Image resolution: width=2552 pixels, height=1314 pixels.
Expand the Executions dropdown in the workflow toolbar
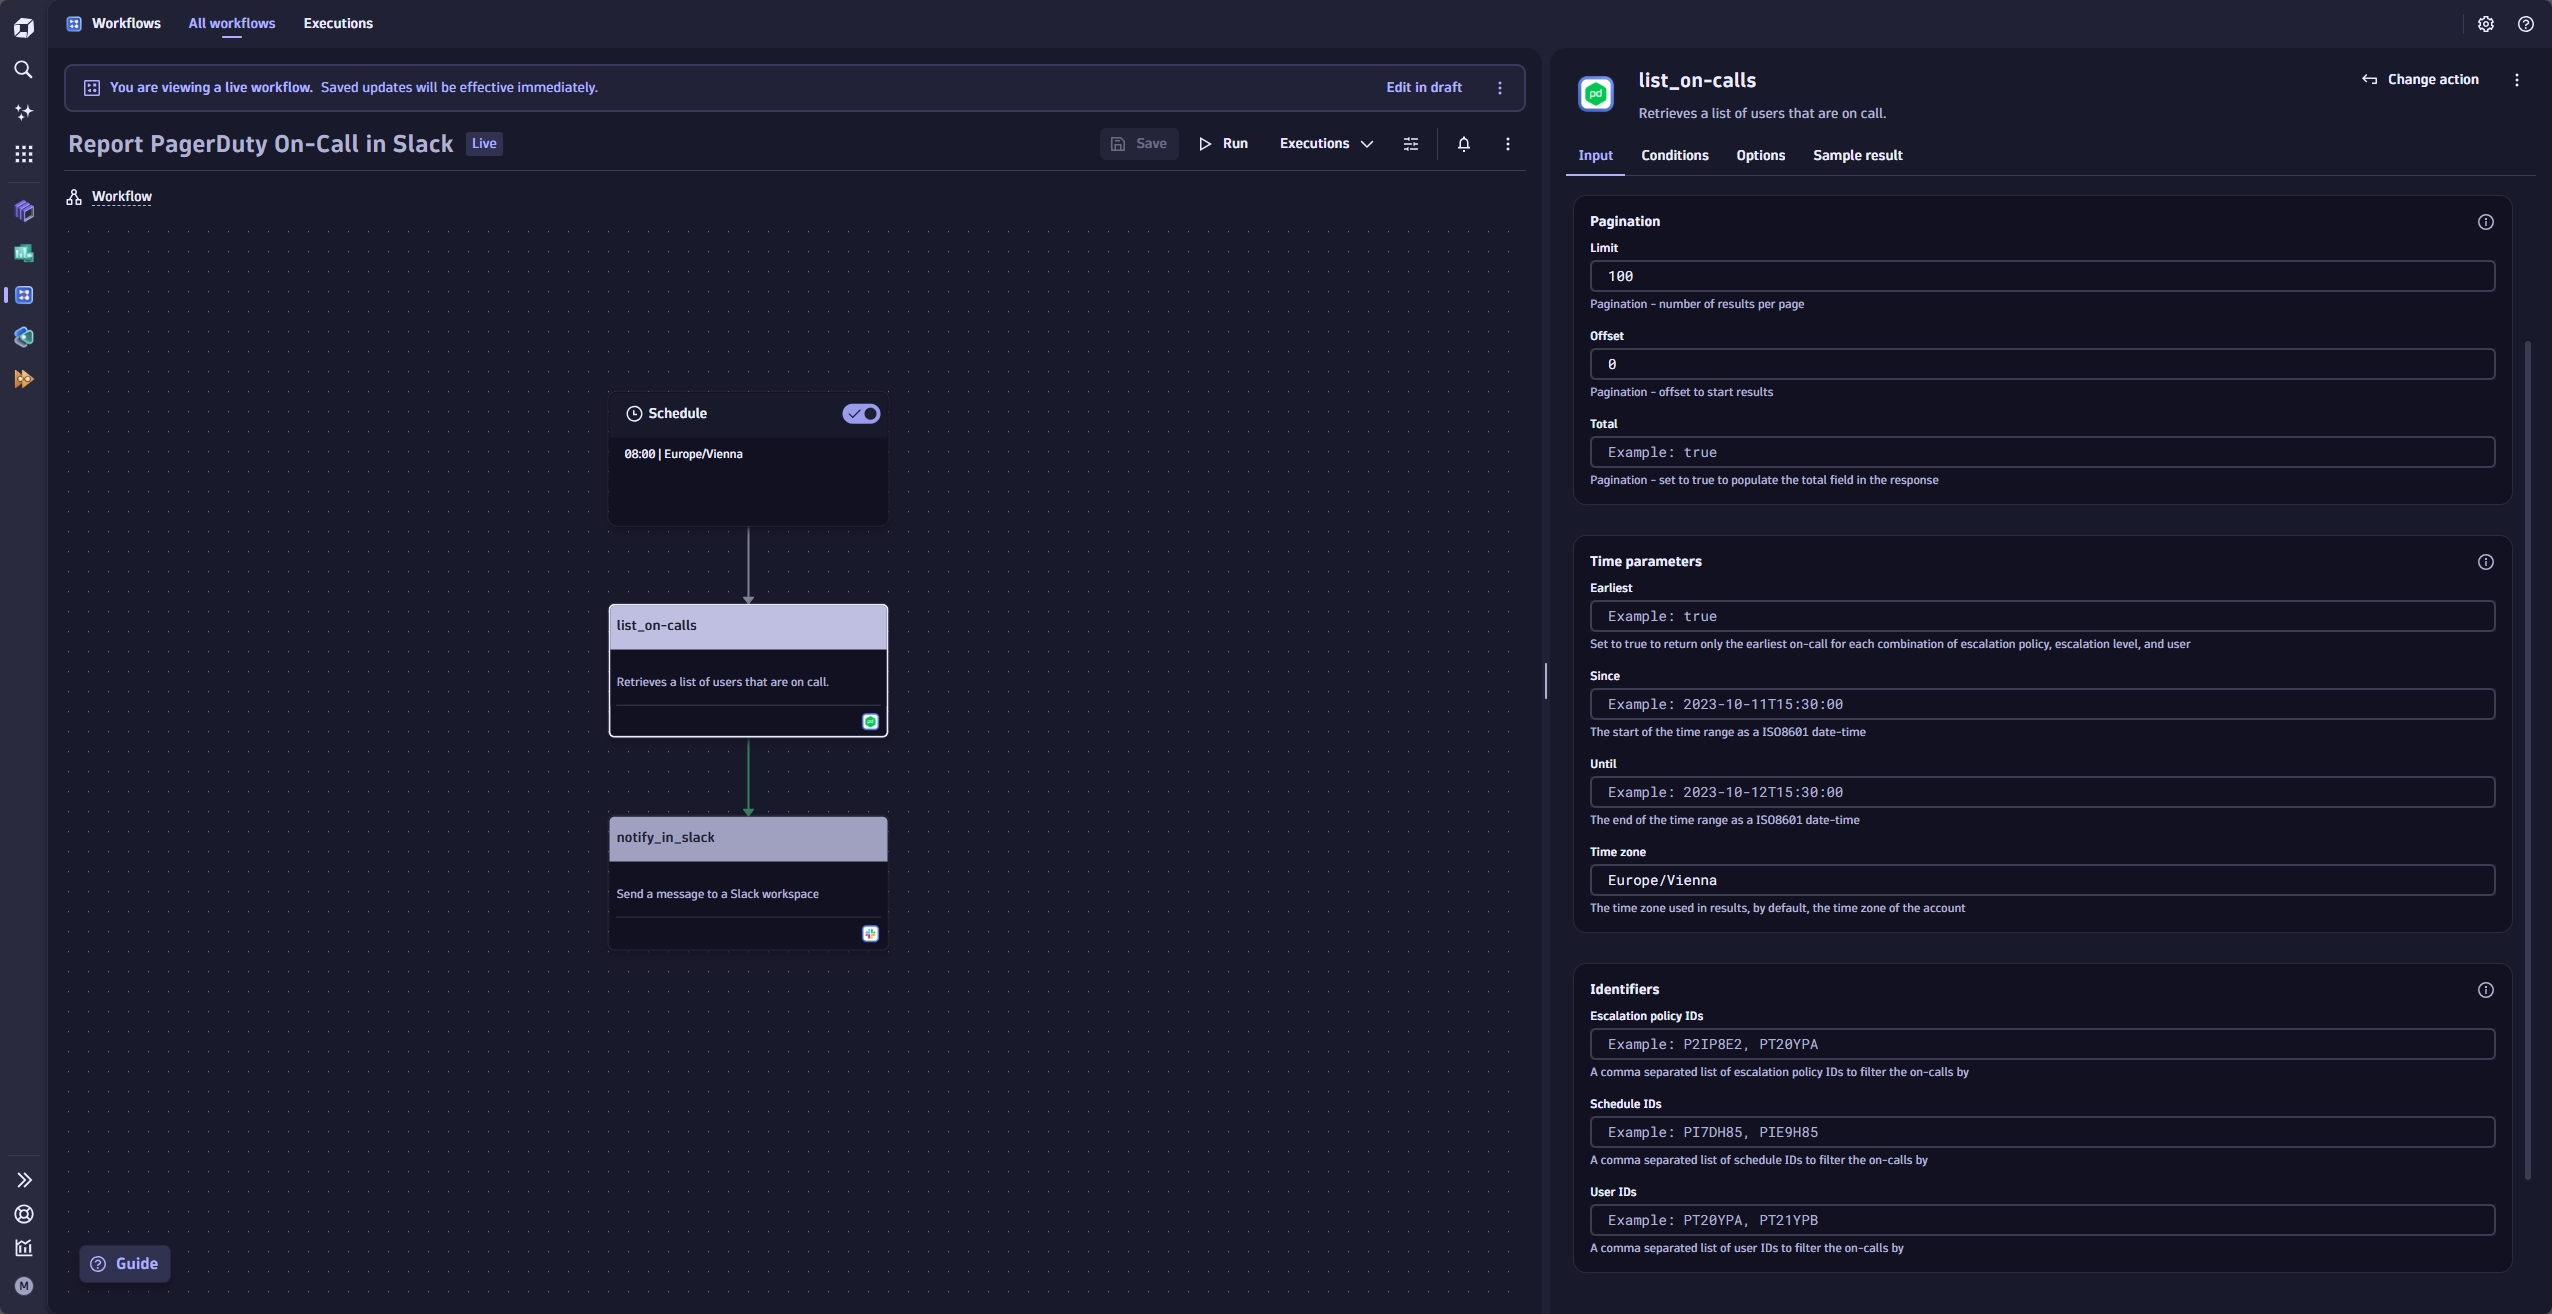tap(1327, 143)
